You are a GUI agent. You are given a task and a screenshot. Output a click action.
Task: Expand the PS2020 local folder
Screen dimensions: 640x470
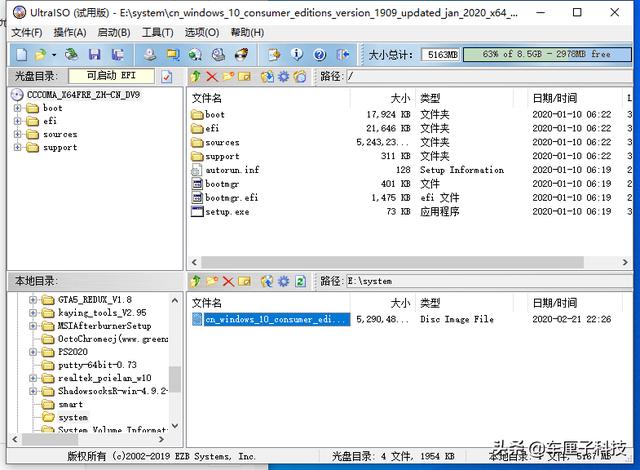[33, 352]
